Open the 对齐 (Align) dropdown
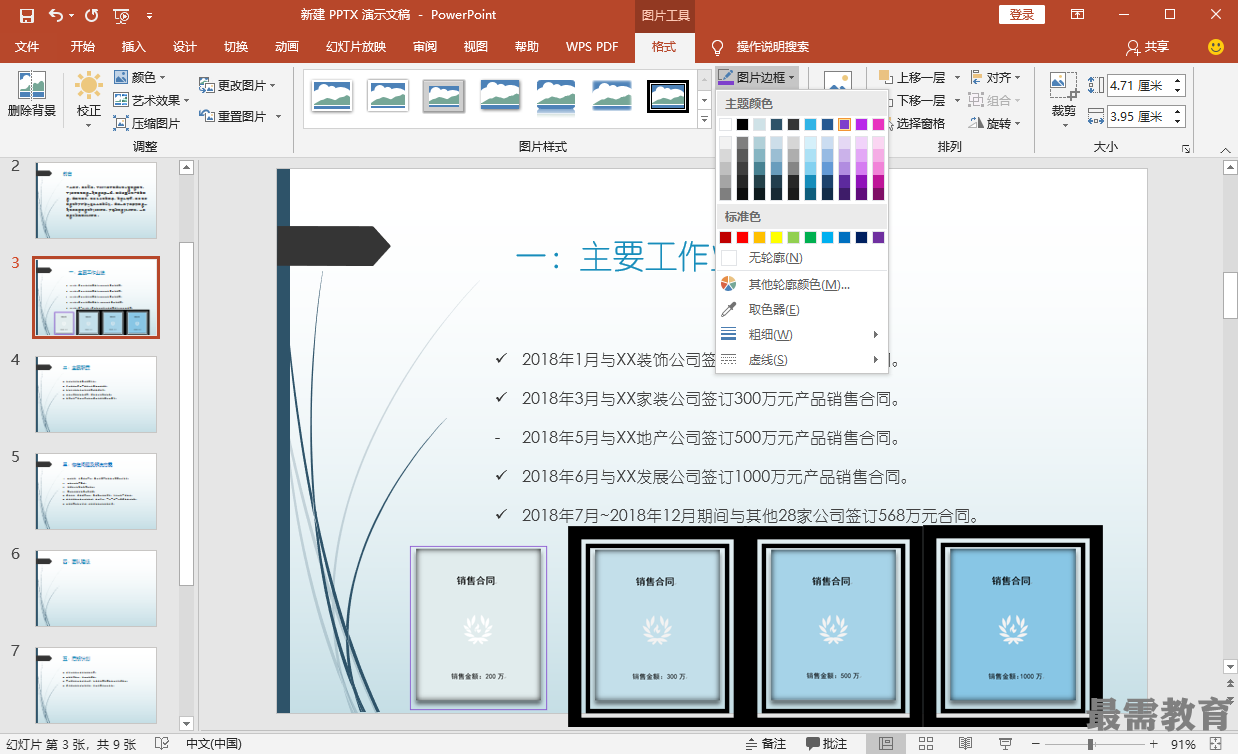The image size is (1238, 754). pyautogui.click(x=994, y=77)
